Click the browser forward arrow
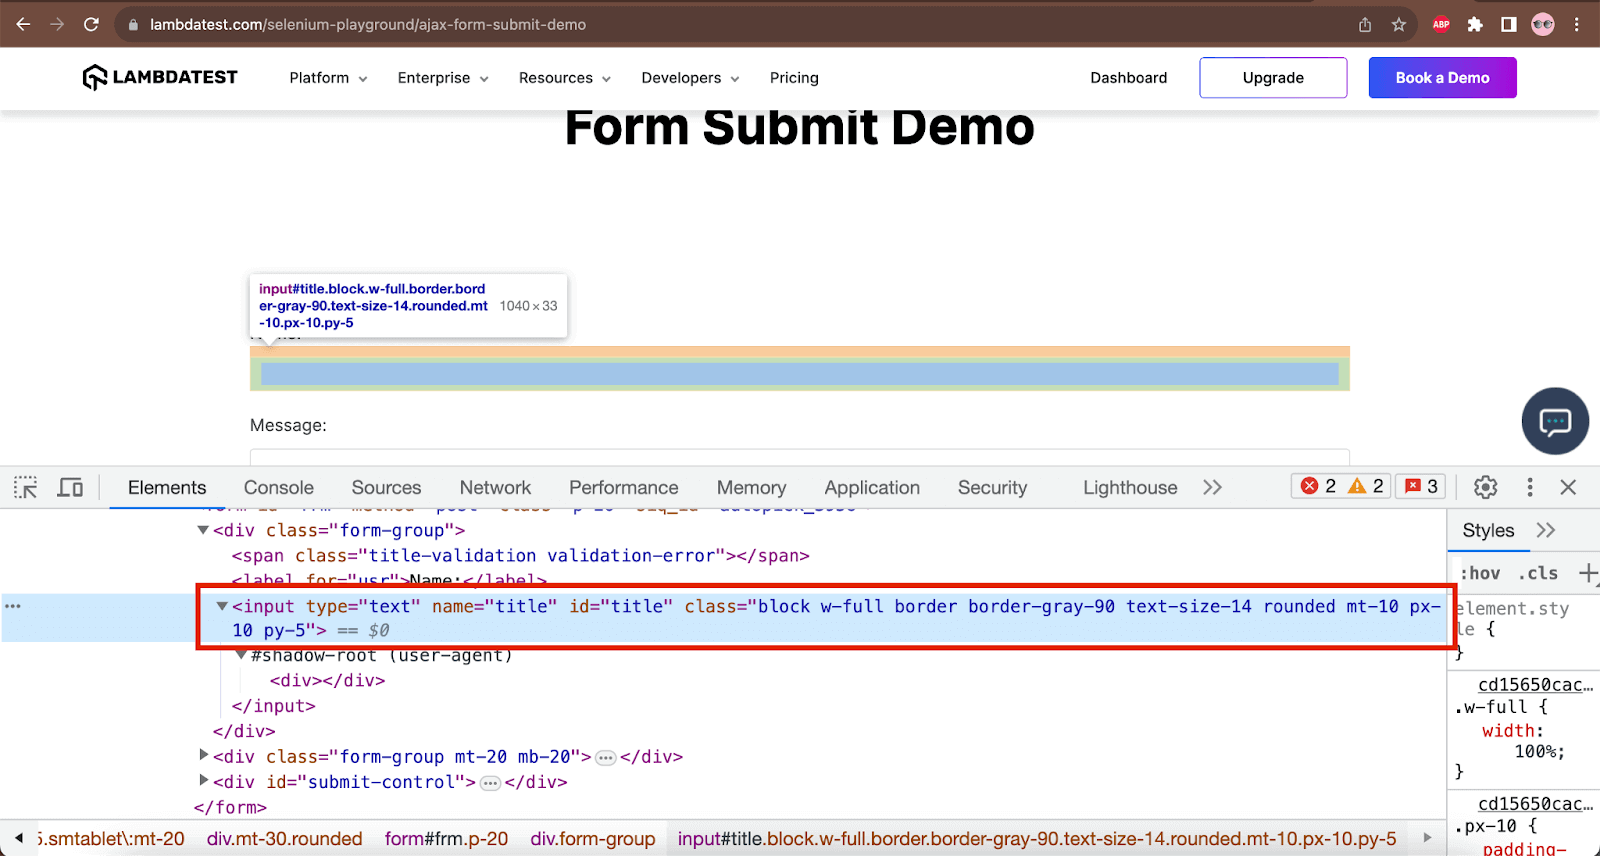The image size is (1600, 856). point(57,24)
